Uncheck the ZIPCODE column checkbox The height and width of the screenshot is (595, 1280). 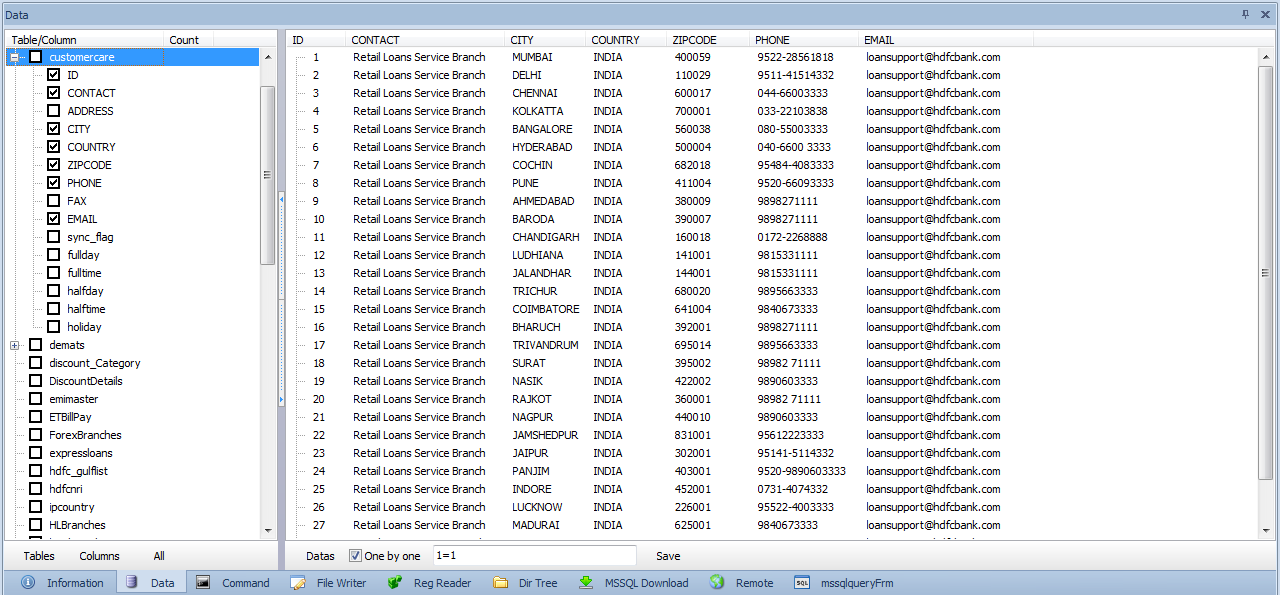click(x=54, y=165)
